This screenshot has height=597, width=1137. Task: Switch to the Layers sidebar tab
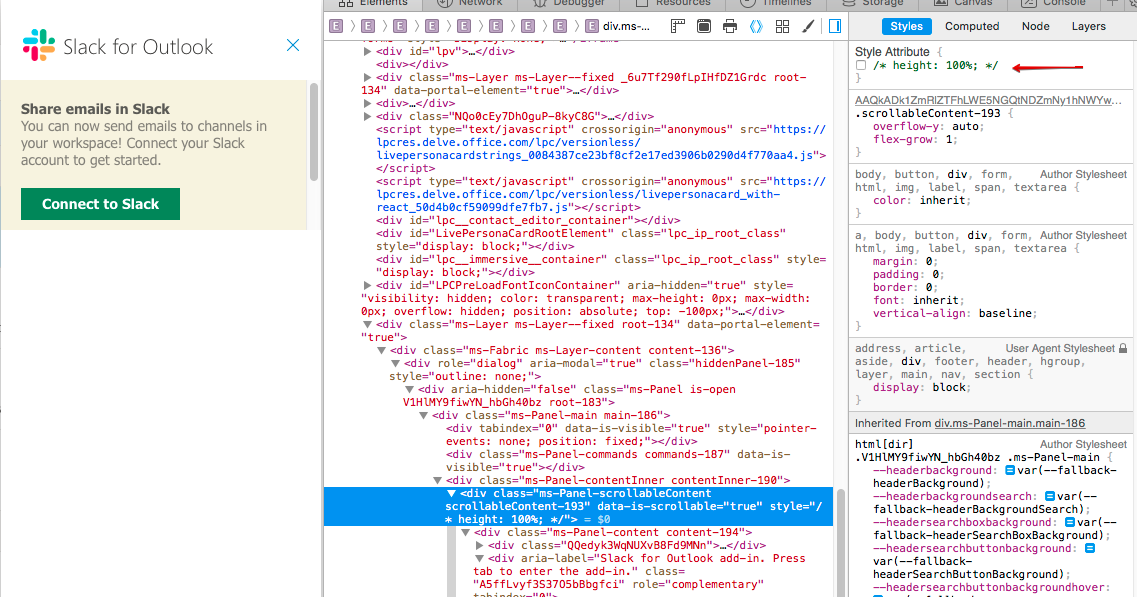click(x=1088, y=26)
